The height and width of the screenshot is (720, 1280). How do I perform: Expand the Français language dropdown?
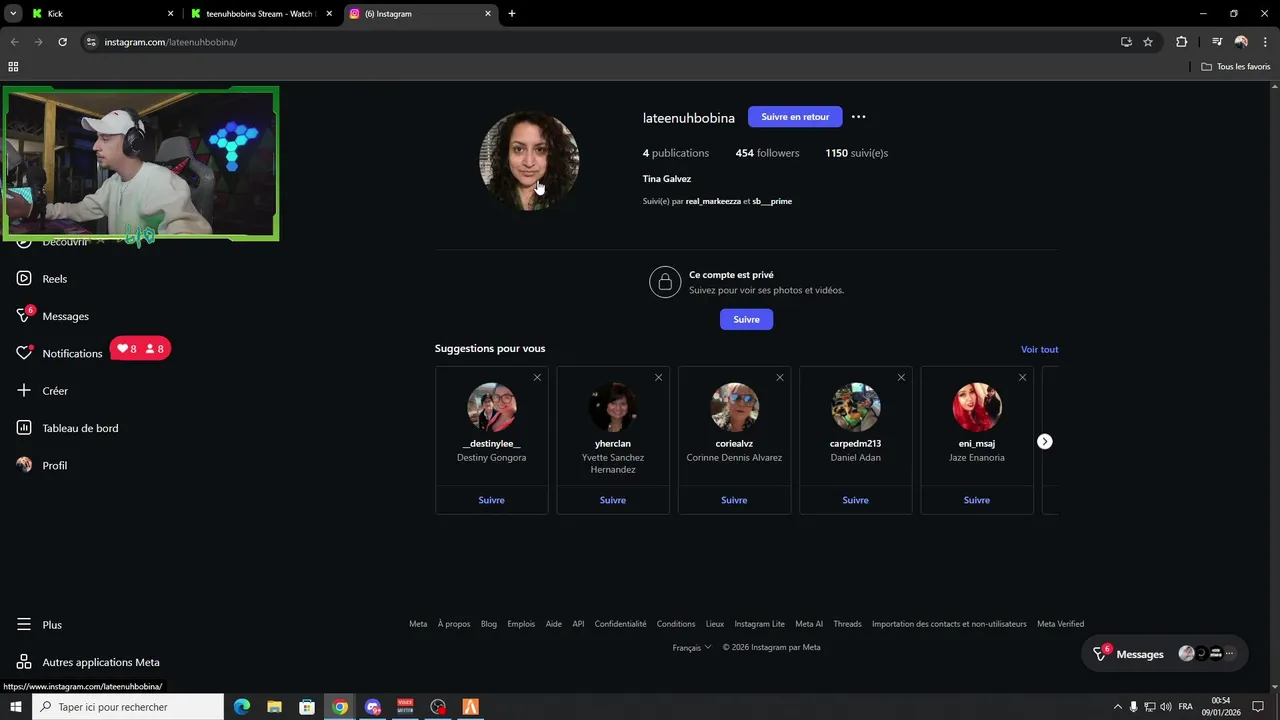692,647
